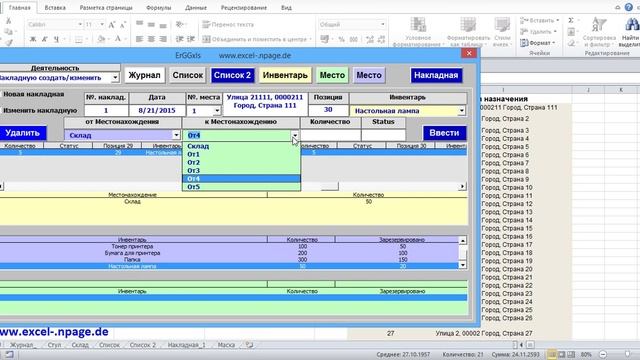The image size is (640, 360).
Task: Click inside the Количество input field
Action: pyautogui.click(x=331, y=135)
